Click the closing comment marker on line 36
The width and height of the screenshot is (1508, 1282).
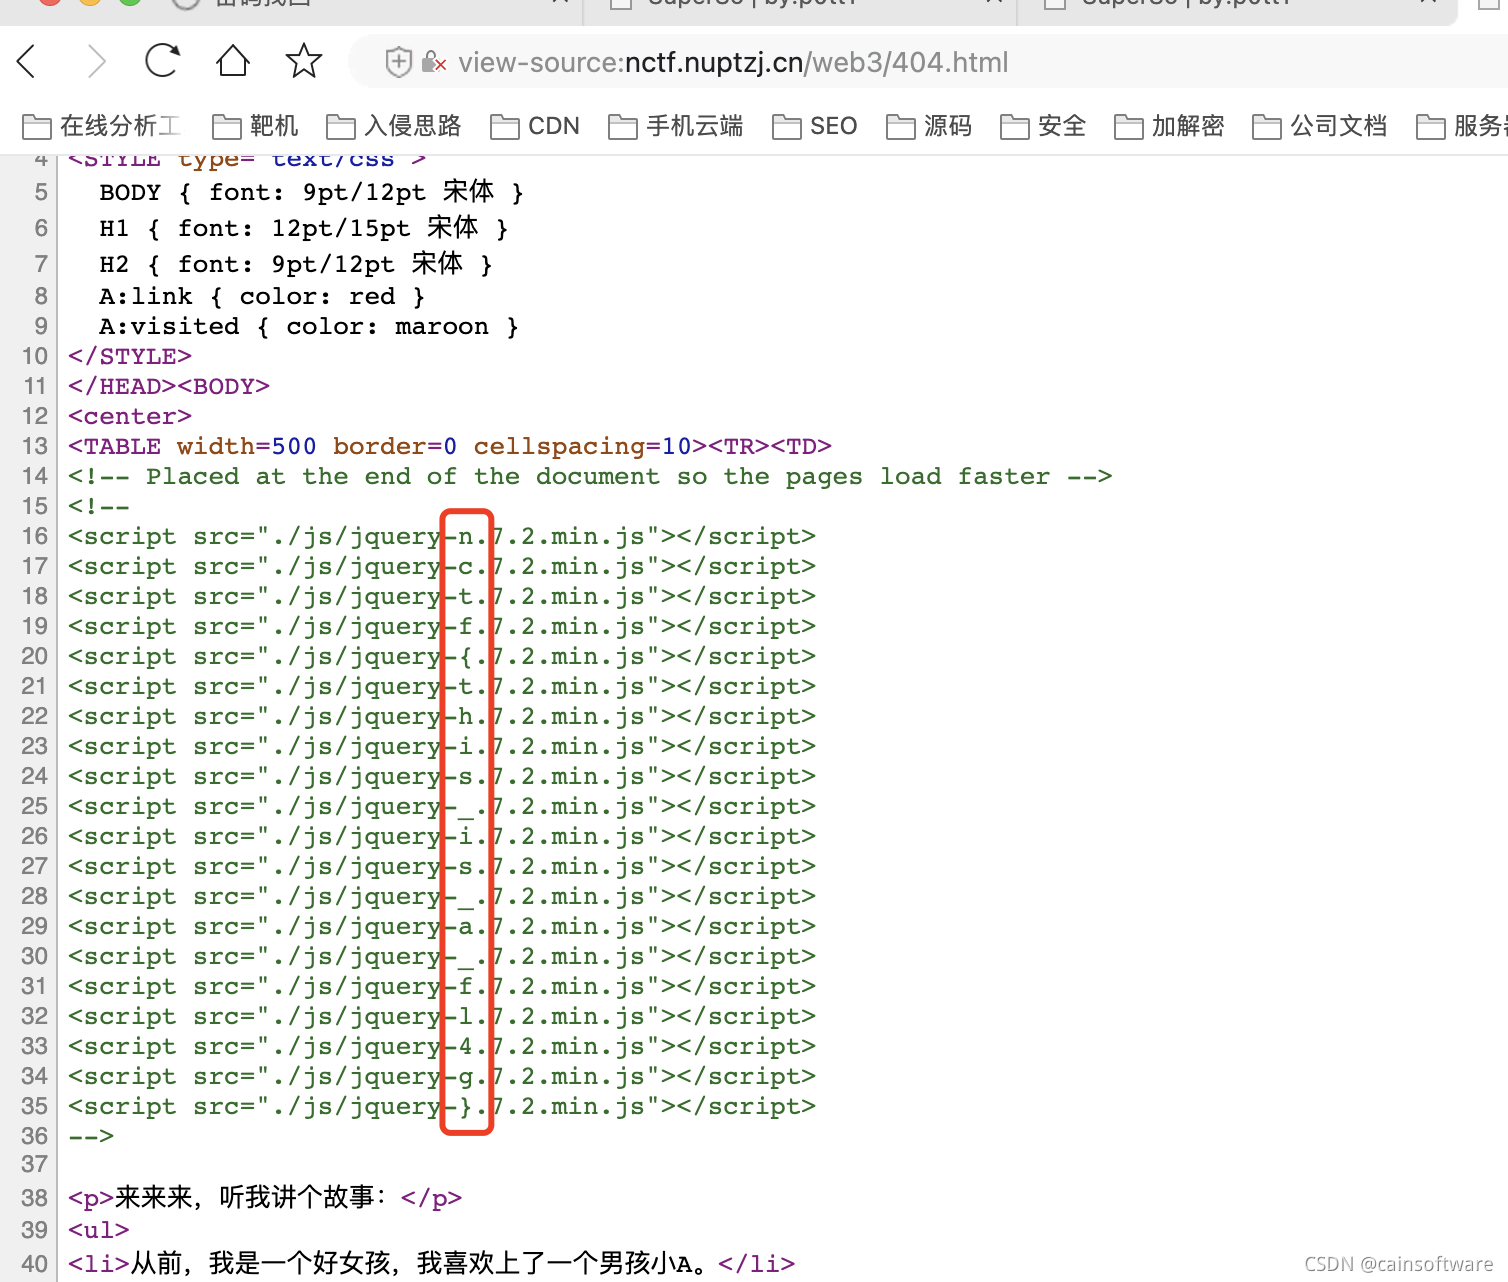point(91,1137)
